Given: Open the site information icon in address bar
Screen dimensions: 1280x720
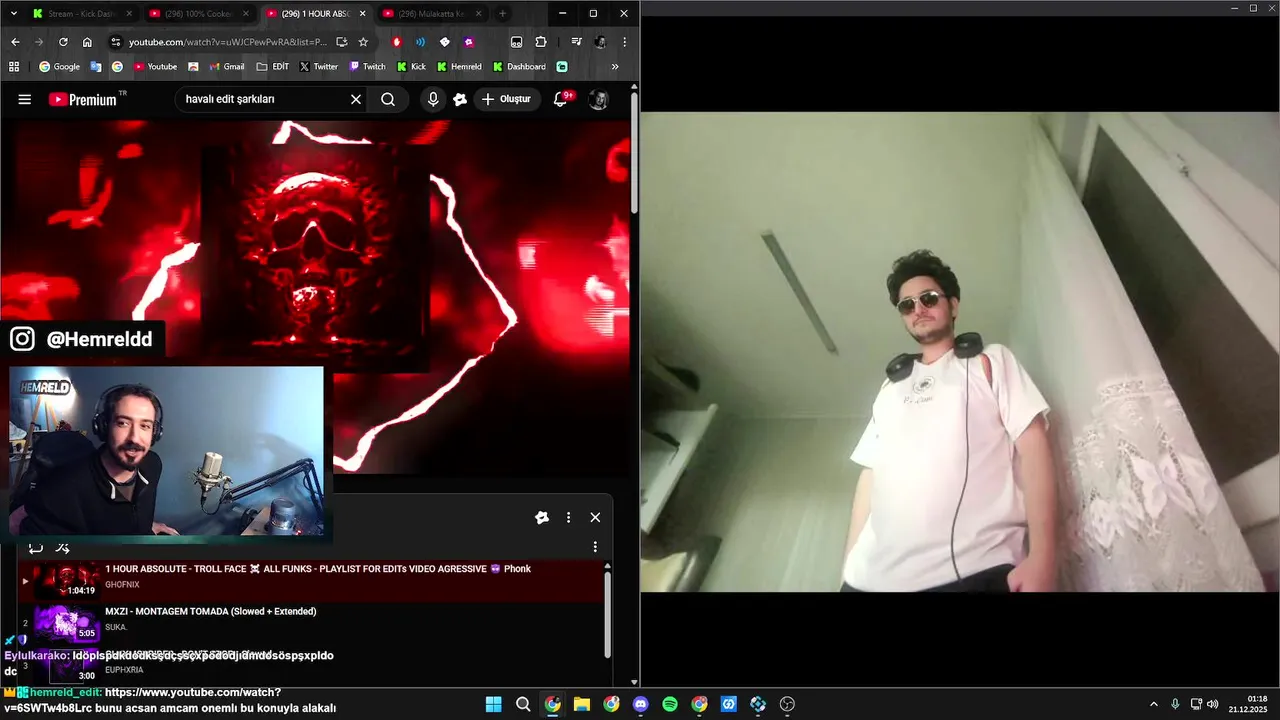Looking at the screenshot, I should pos(116,42).
